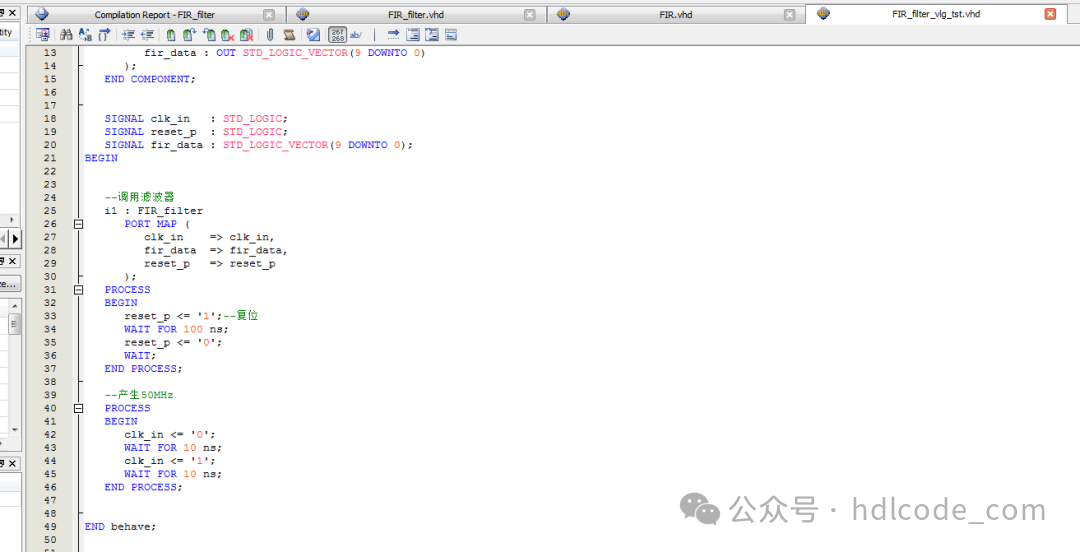Image resolution: width=1080 pixels, height=552 pixels.
Task: Collapse the PORT MAP block at line 26
Action: click(x=79, y=224)
